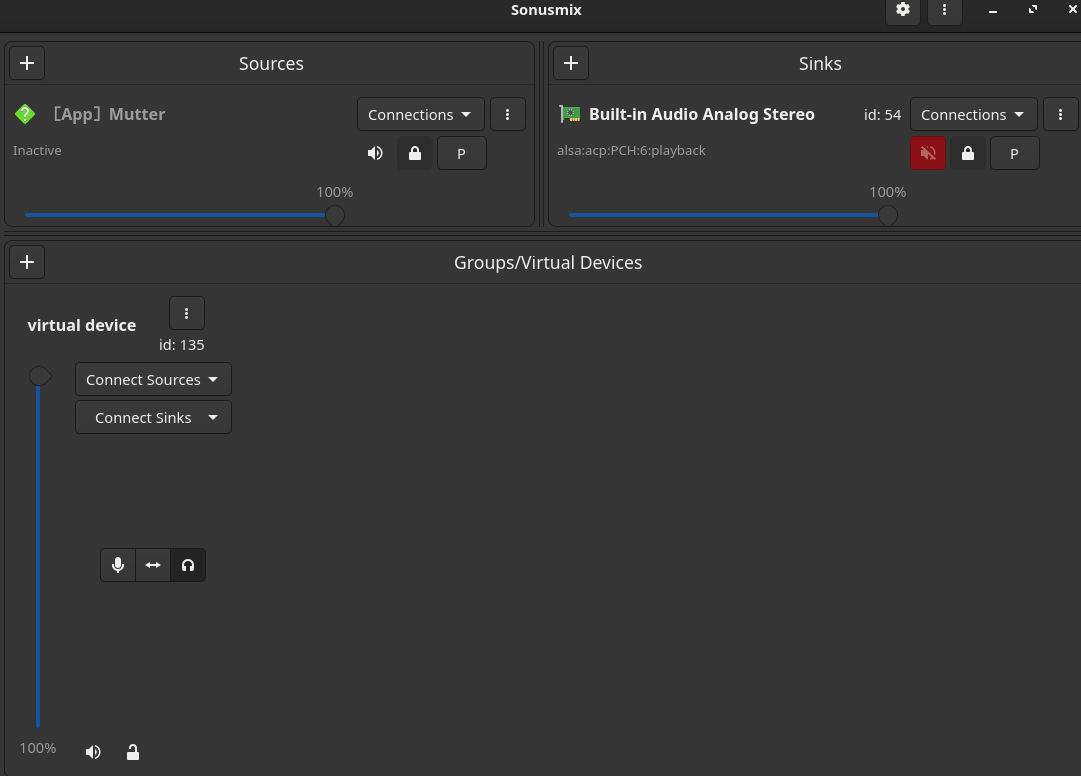Viewport: 1081px width, 776px height.
Task: Toggle the Mutter primary P button
Action: pos(461,153)
